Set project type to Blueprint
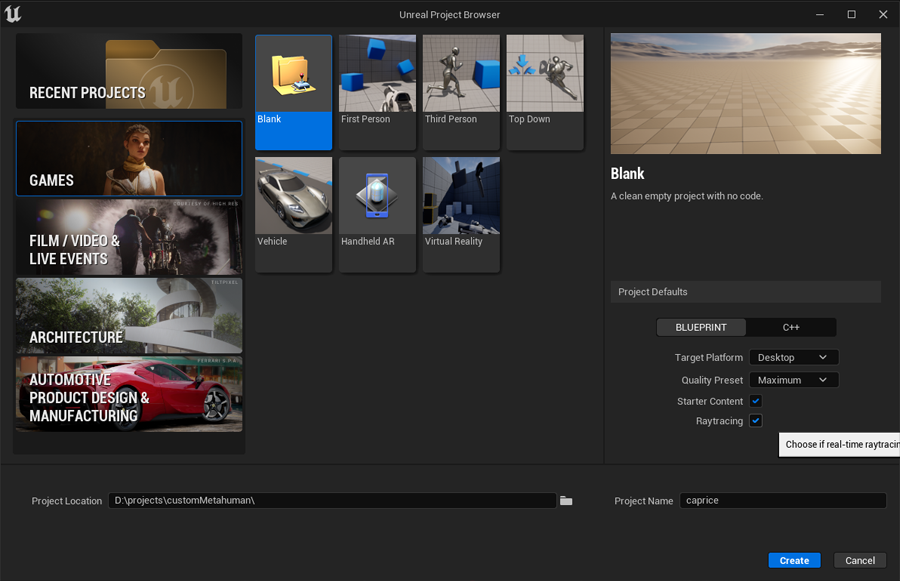Viewport: 900px width, 581px height. [701, 327]
